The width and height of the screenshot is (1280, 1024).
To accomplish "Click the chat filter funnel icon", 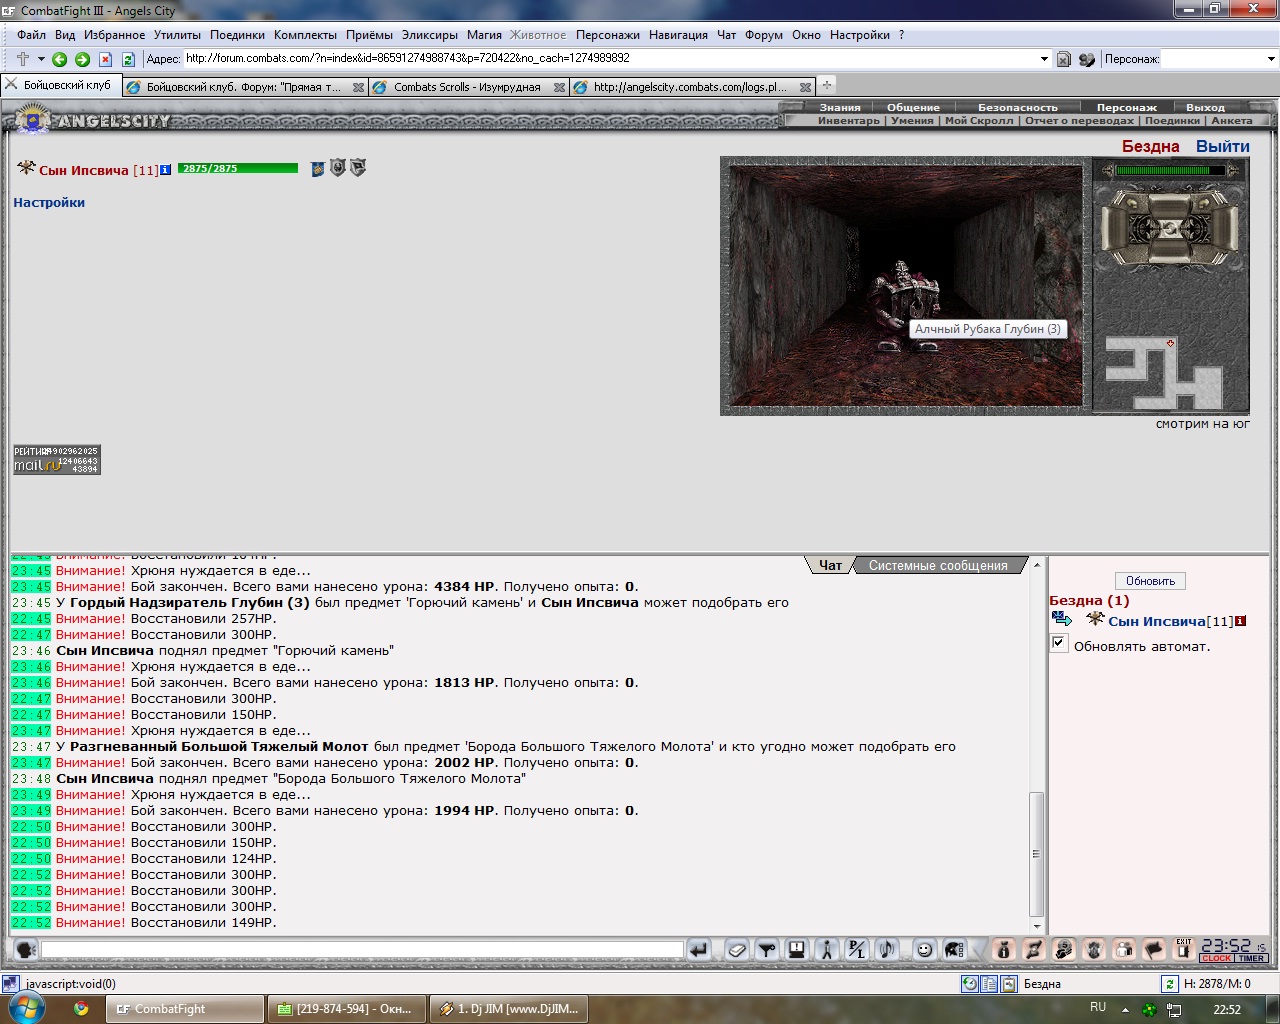I will click(x=767, y=949).
